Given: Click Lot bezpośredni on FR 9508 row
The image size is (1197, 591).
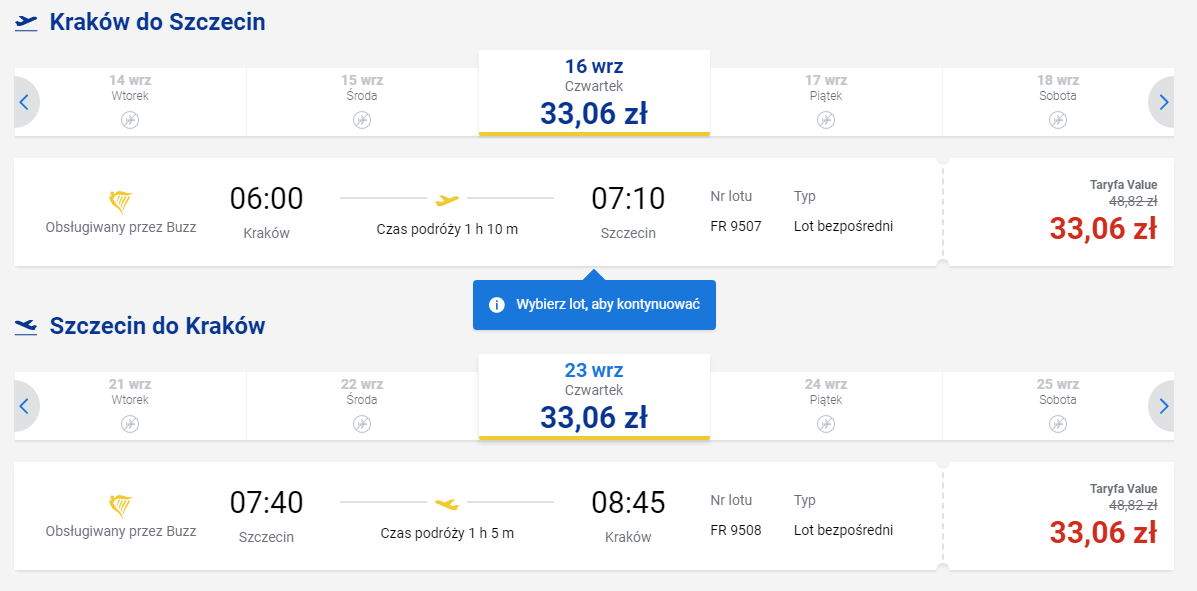Looking at the screenshot, I should pyautogui.click(x=844, y=530).
